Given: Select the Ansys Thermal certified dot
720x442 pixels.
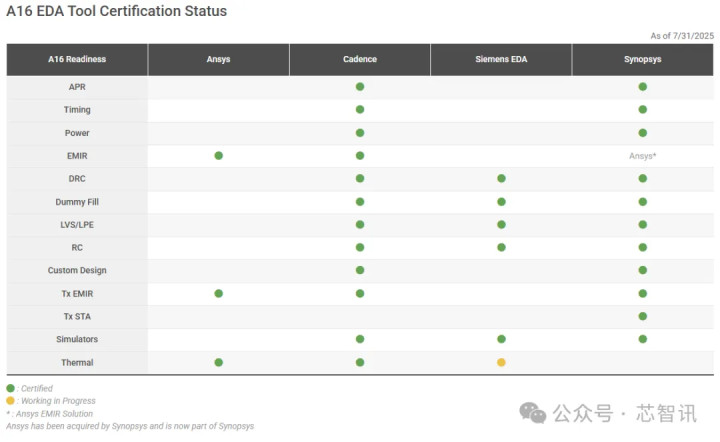Looking at the screenshot, I should 218,362.
